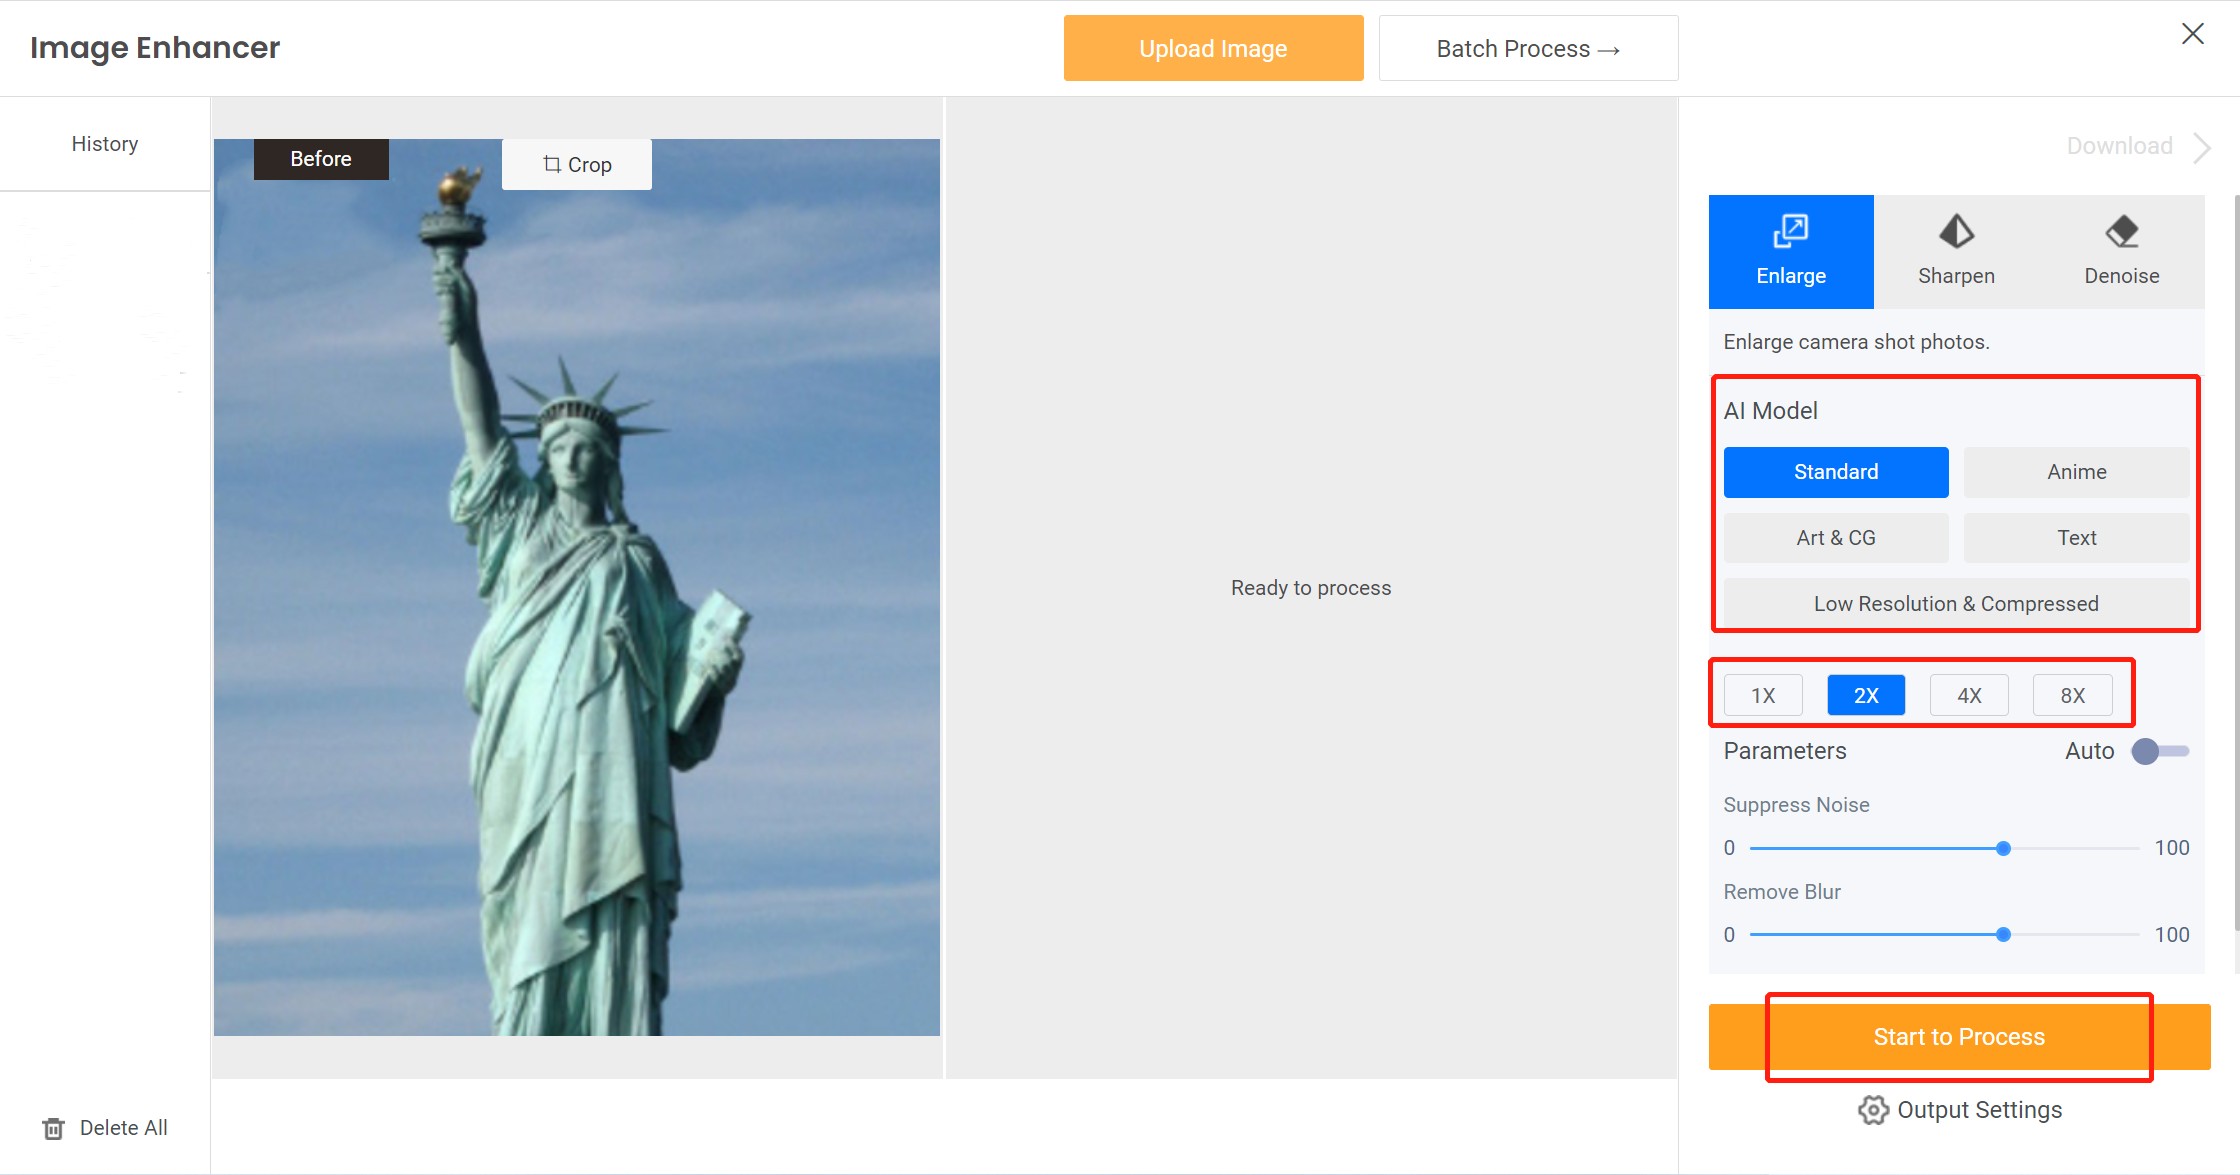Adjust the Suppress Noise slider handle
This screenshot has width=2240, height=1175.
point(2003,848)
